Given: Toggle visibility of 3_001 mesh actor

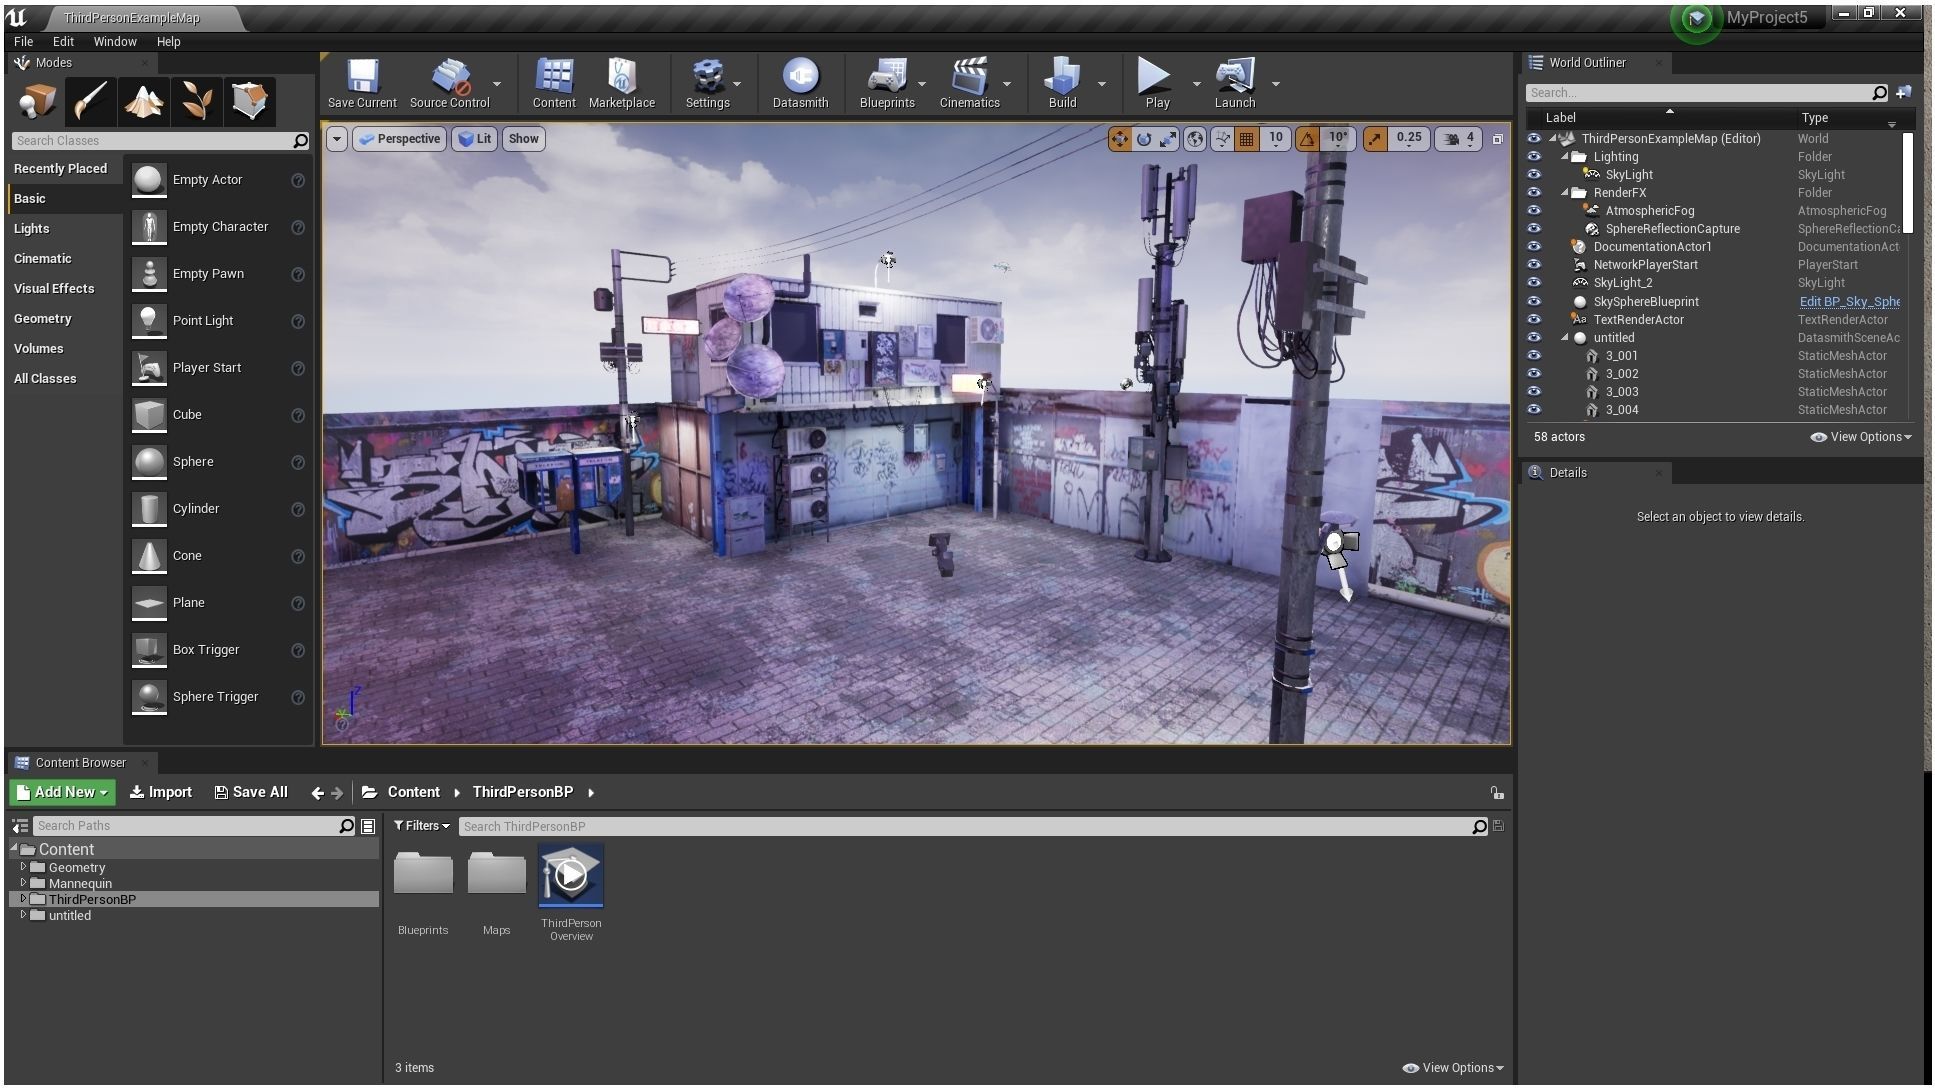Looking at the screenshot, I should pos(1534,356).
